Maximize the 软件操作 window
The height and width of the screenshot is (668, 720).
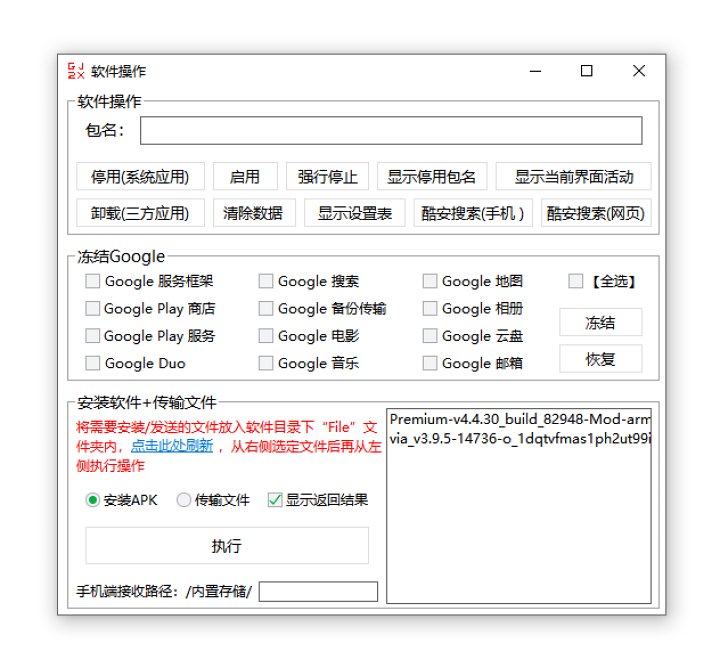[x=586, y=71]
